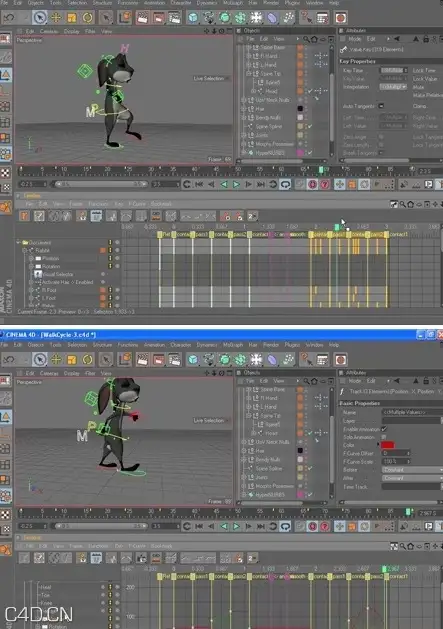Click Live Selection label in upper viewport
Viewport: 443px width, 629px height.
pos(209,78)
